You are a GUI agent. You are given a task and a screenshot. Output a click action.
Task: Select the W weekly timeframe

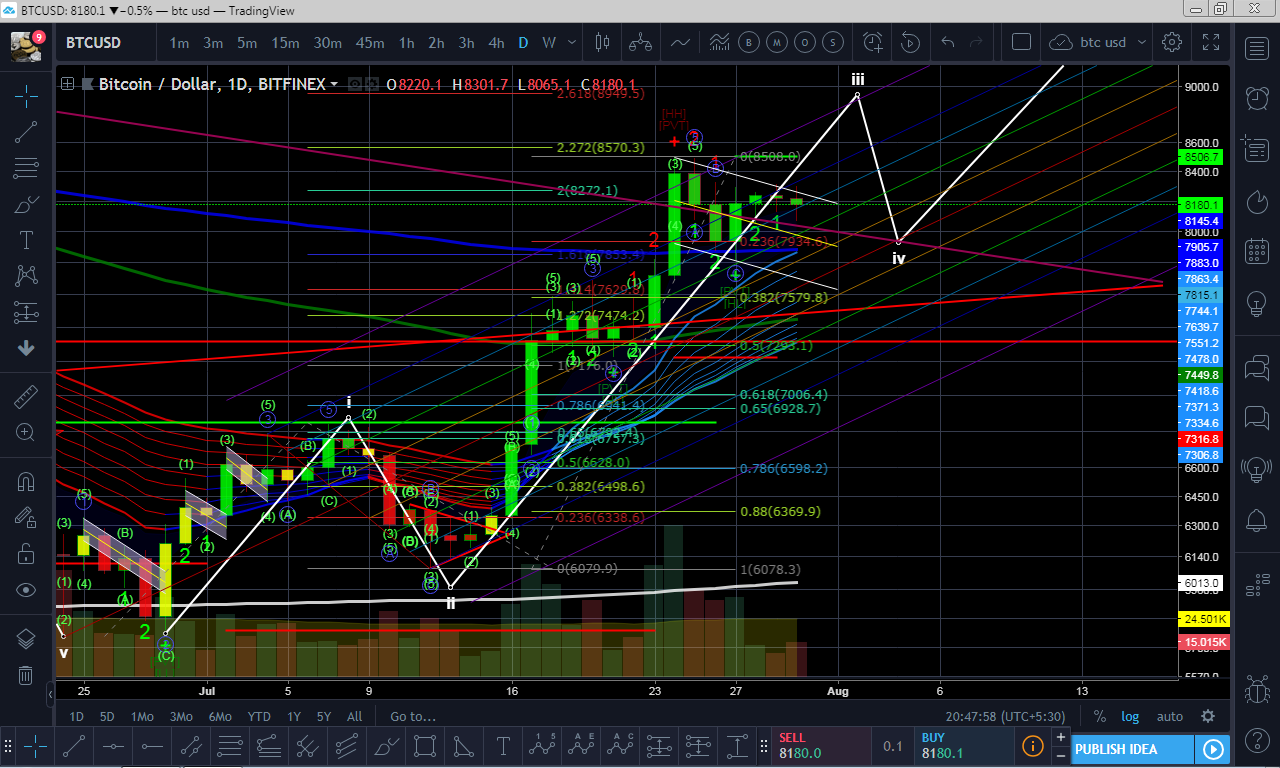549,42
